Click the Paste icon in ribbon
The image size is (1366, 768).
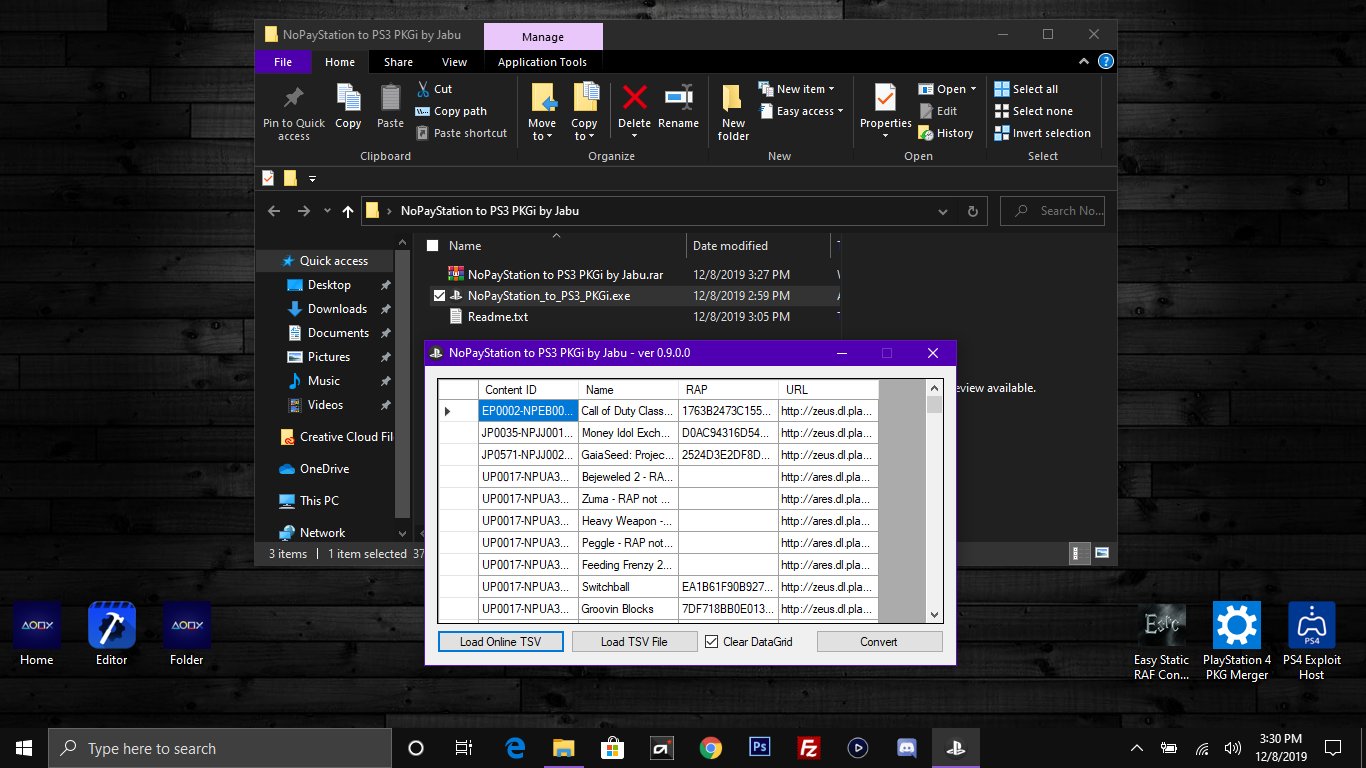pos(390,98)
